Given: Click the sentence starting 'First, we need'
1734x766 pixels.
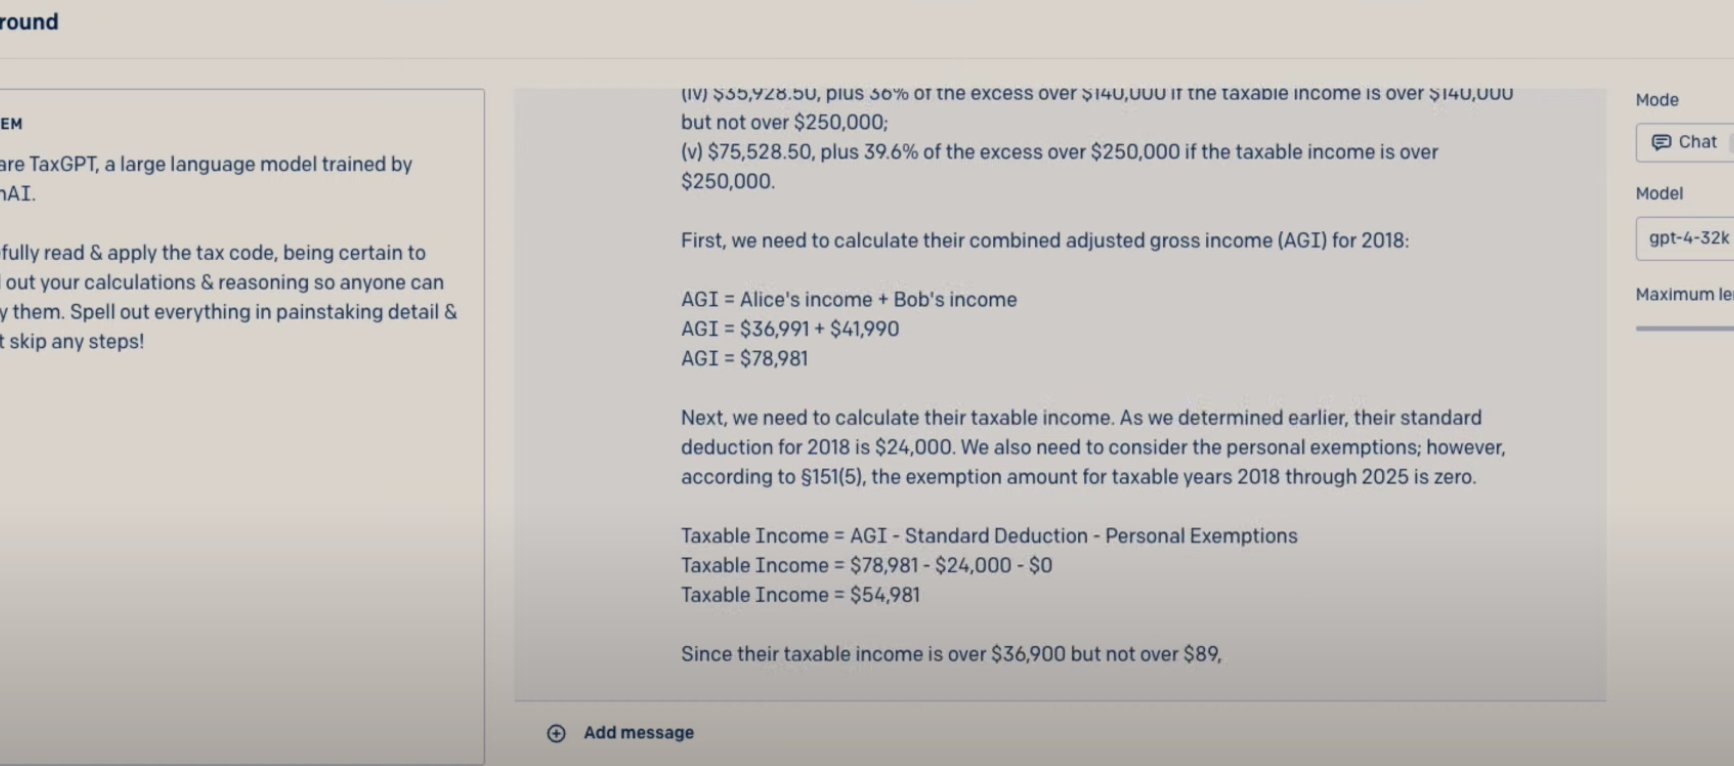Looking at the screenshot, I should (x=1045, y=240).
